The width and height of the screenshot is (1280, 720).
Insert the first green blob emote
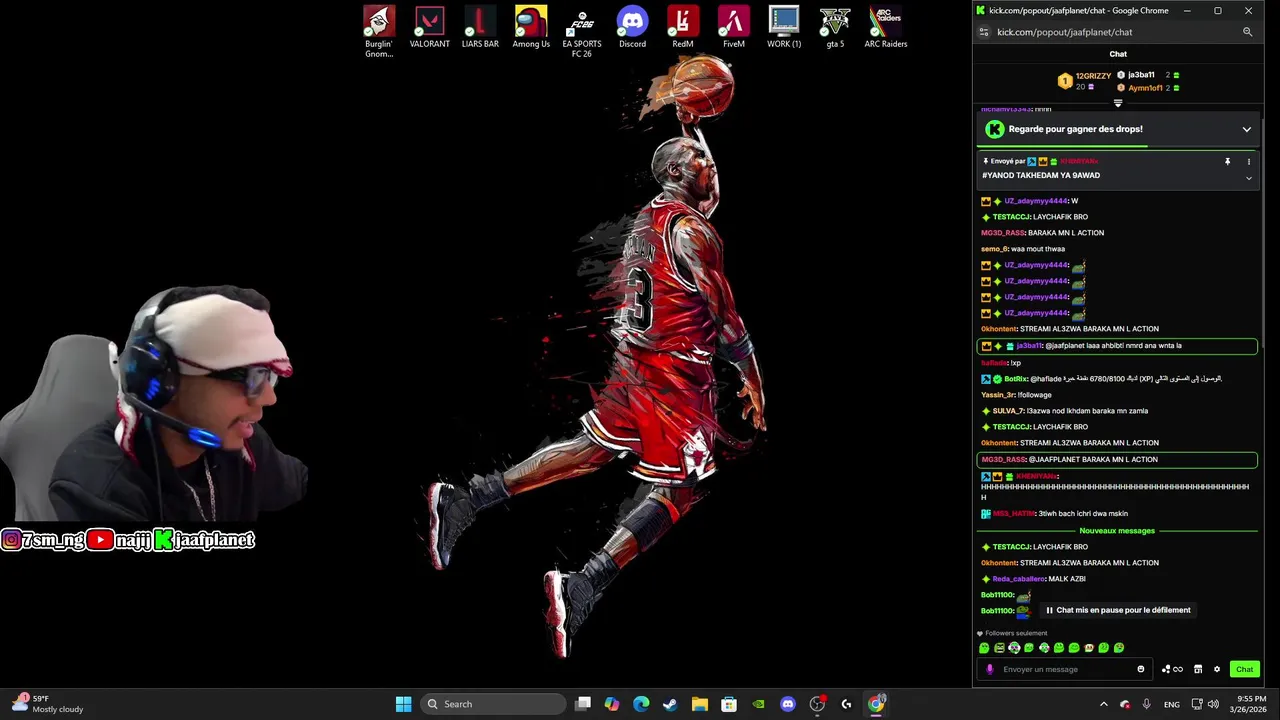pyautogui.click(x=984, y=648)
